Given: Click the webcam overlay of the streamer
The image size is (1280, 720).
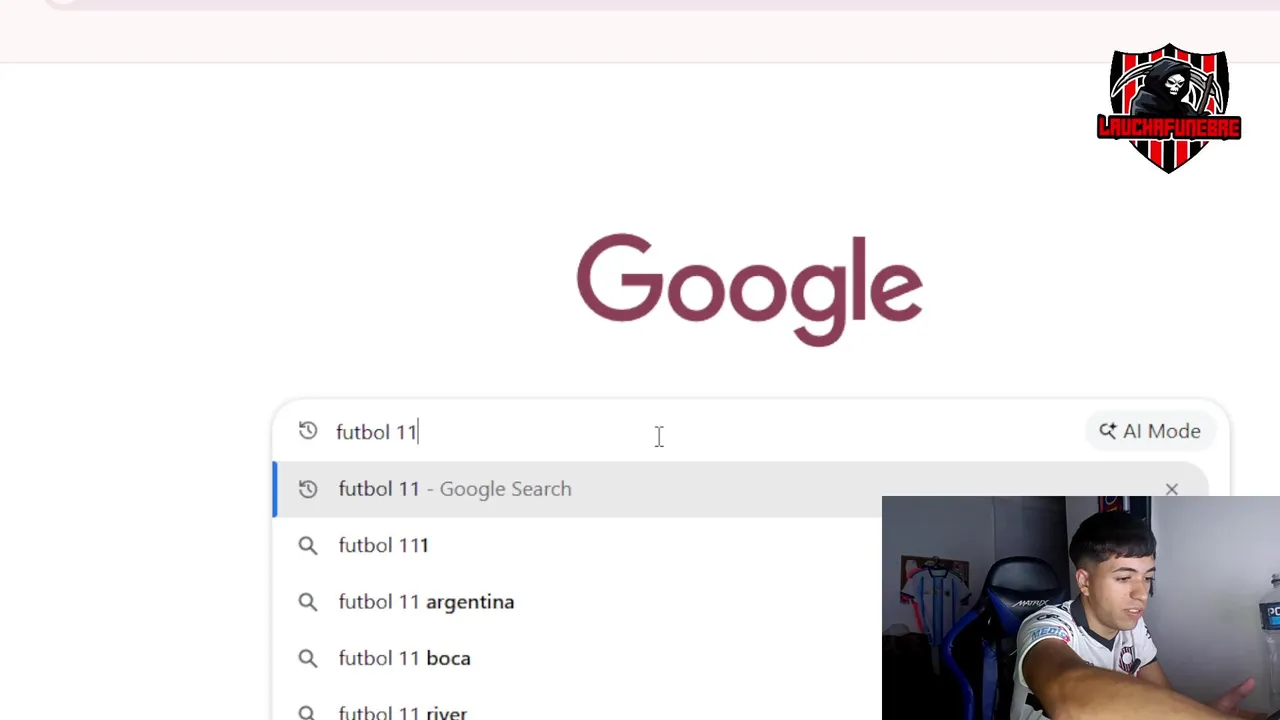Looking at the screenshot, I should (1081, 608).
